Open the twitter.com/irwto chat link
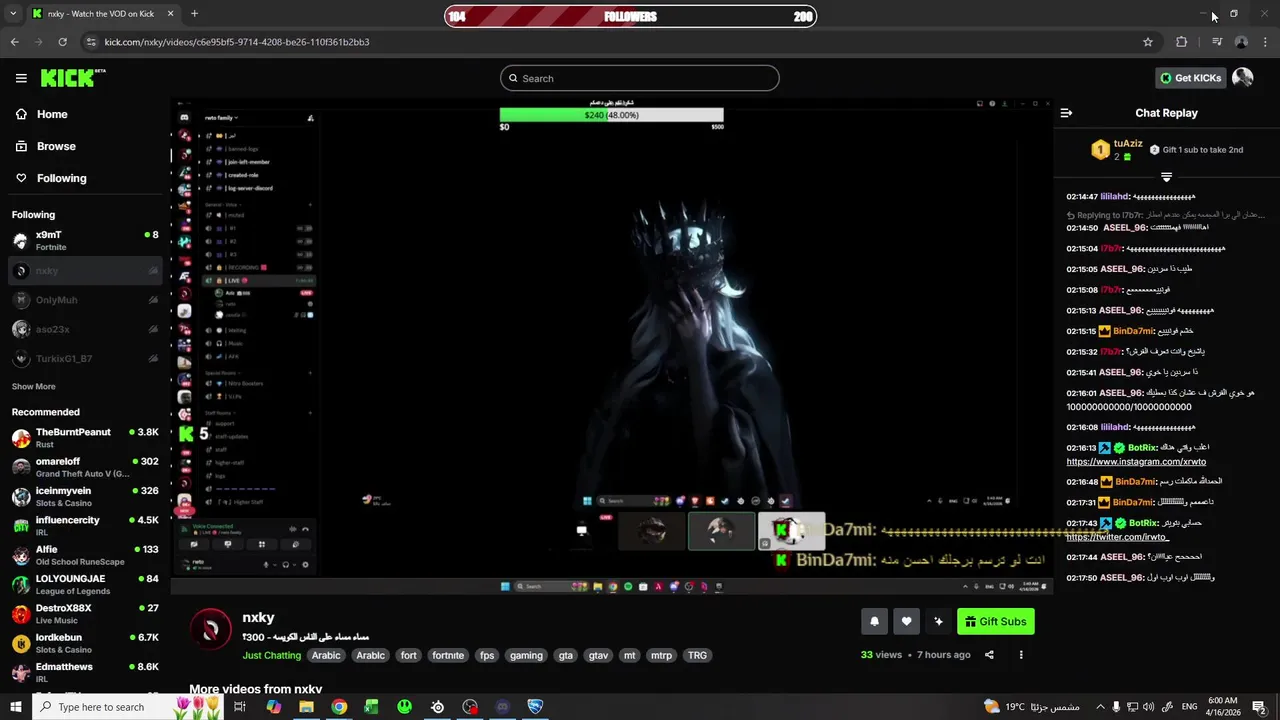 [x=1117, y=537]
